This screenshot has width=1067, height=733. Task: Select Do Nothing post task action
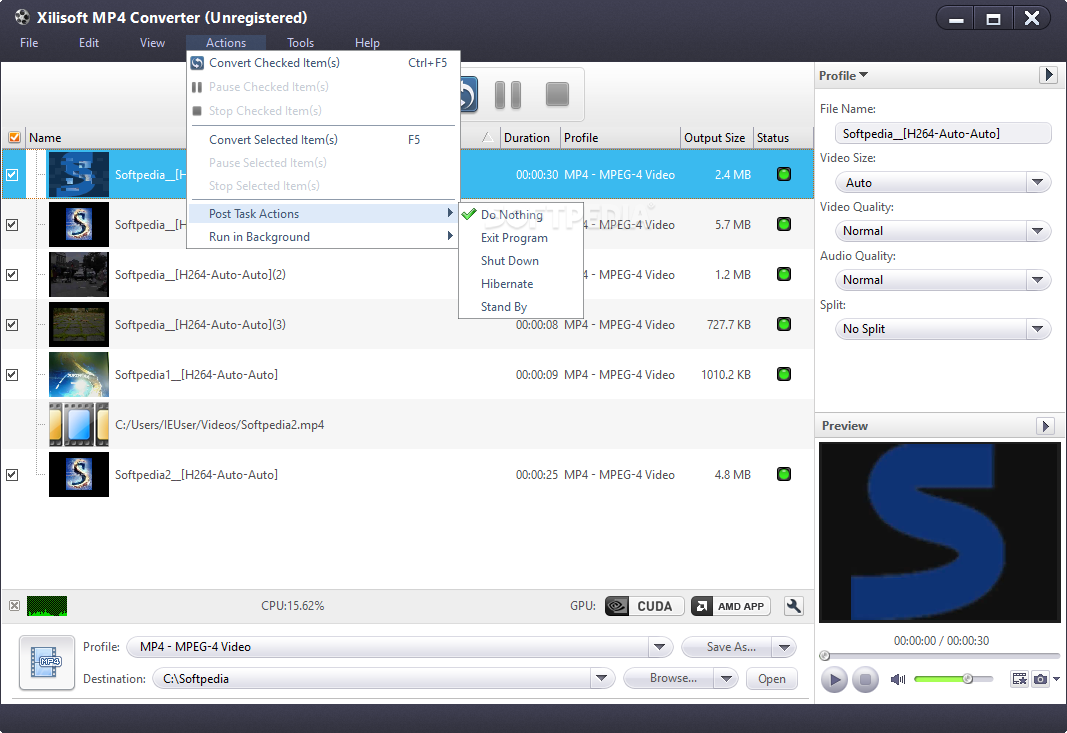point(521,214)
